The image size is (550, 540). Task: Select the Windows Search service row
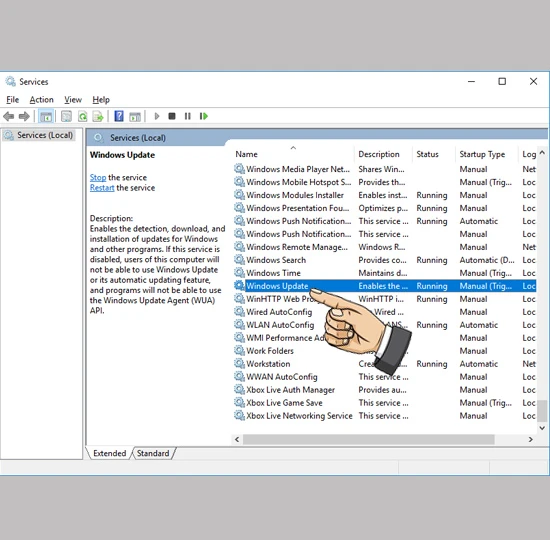(384, 260)
